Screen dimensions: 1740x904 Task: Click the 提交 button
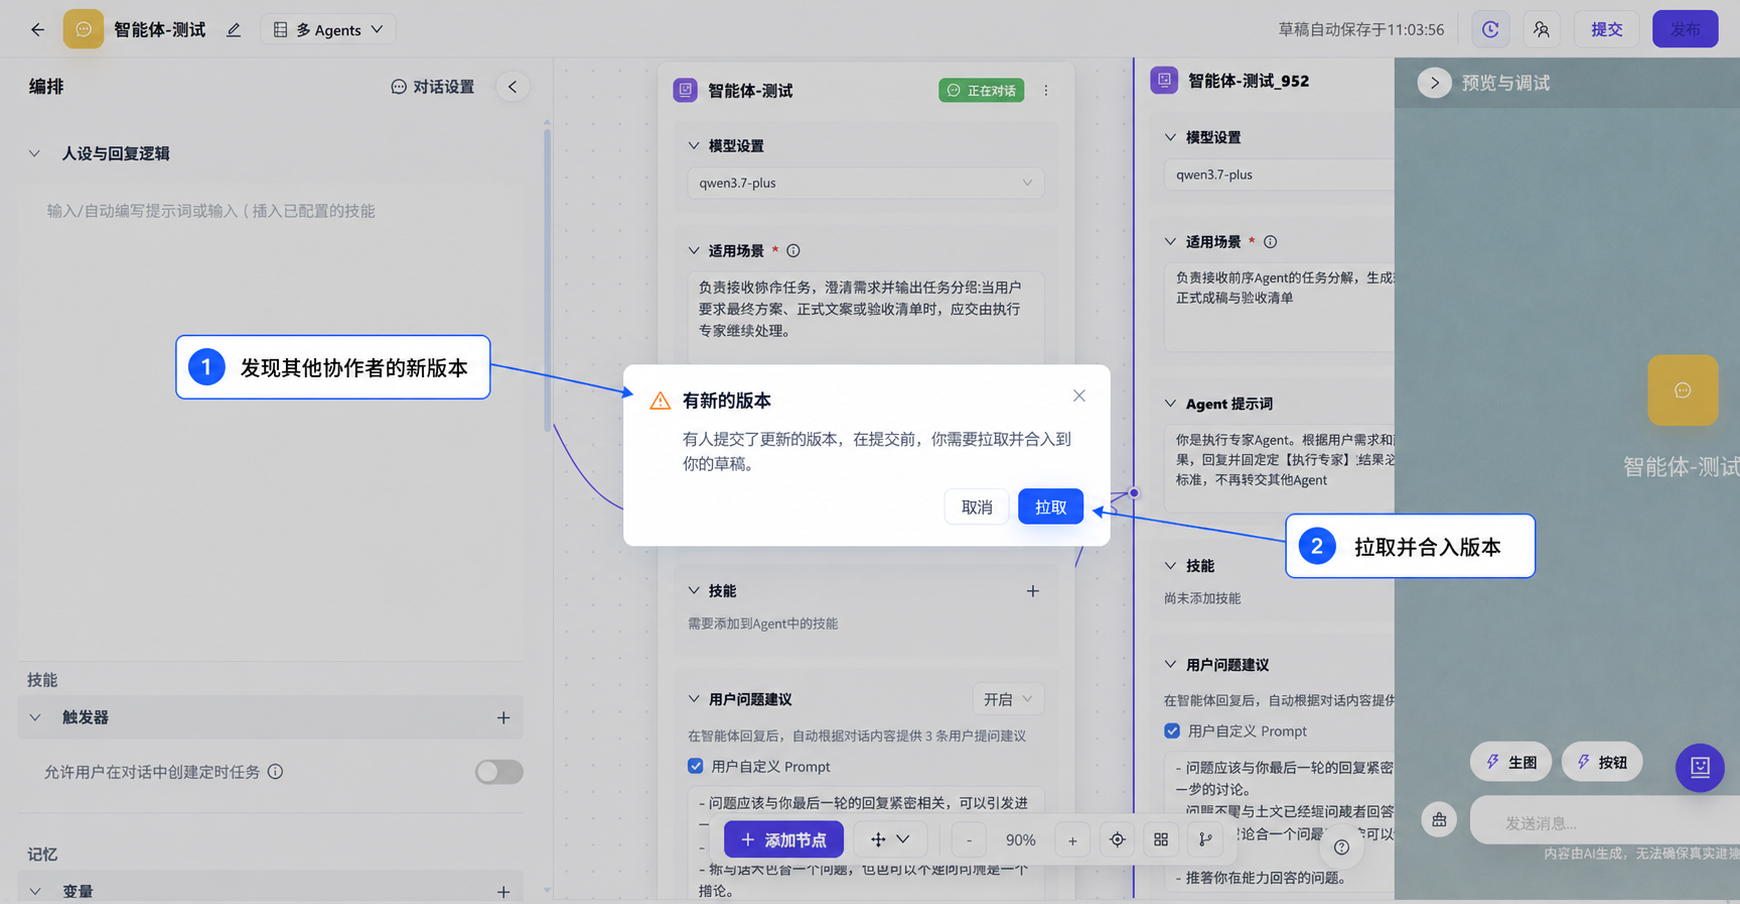[1606, 29]
